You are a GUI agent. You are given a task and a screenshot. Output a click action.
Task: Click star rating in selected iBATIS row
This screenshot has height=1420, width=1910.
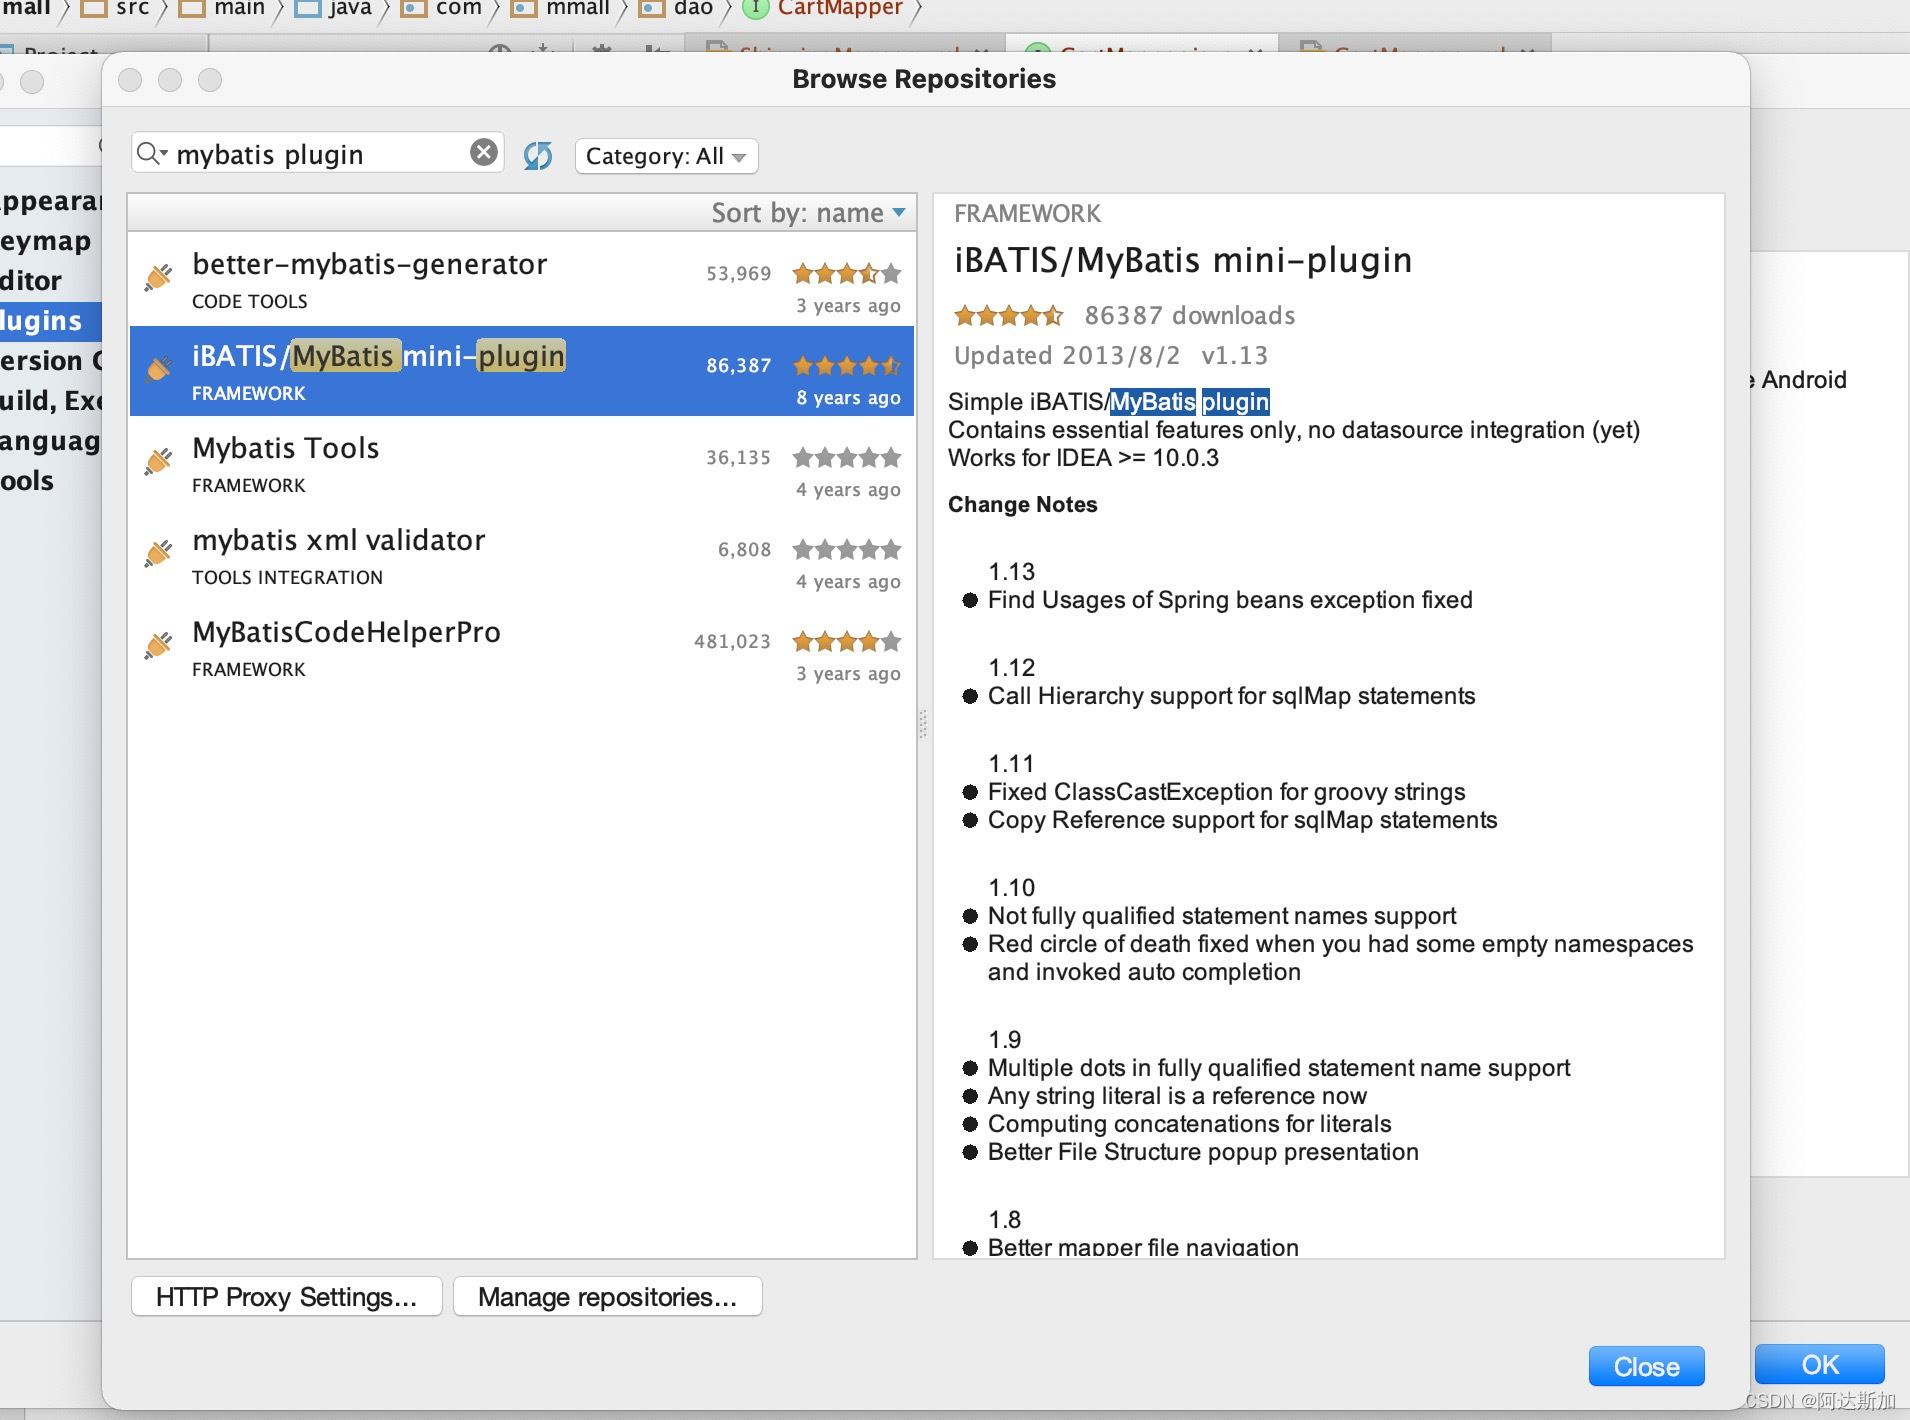pyautogui.click(x=847, y=365)
